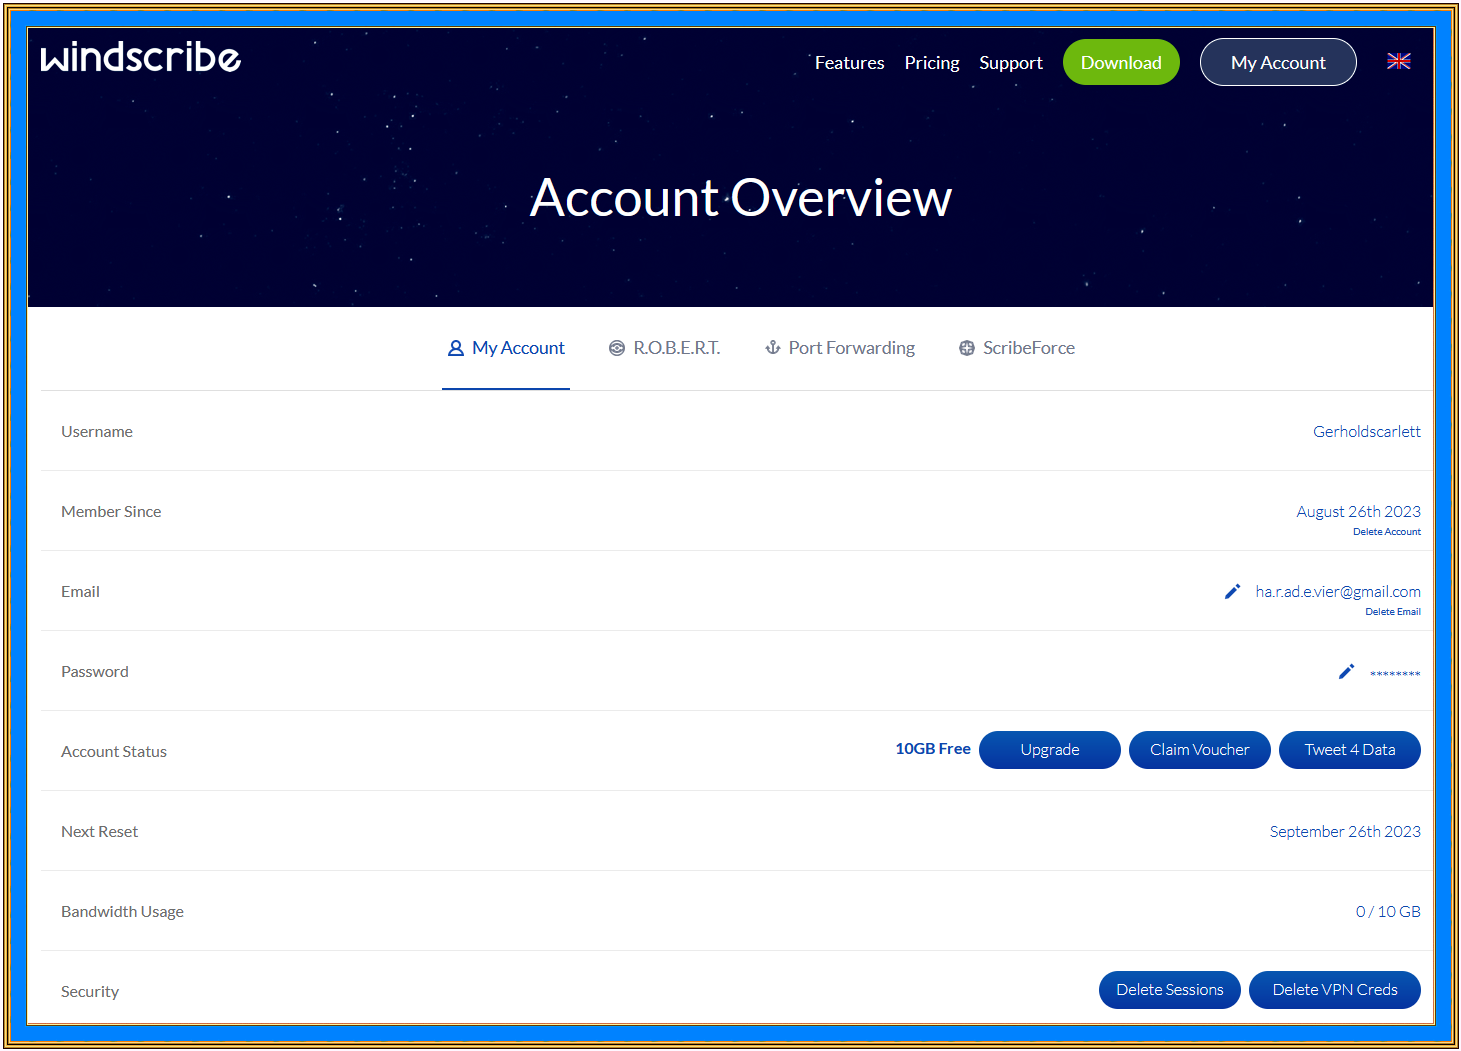Click the Windscribe logo

pos(141,58)
